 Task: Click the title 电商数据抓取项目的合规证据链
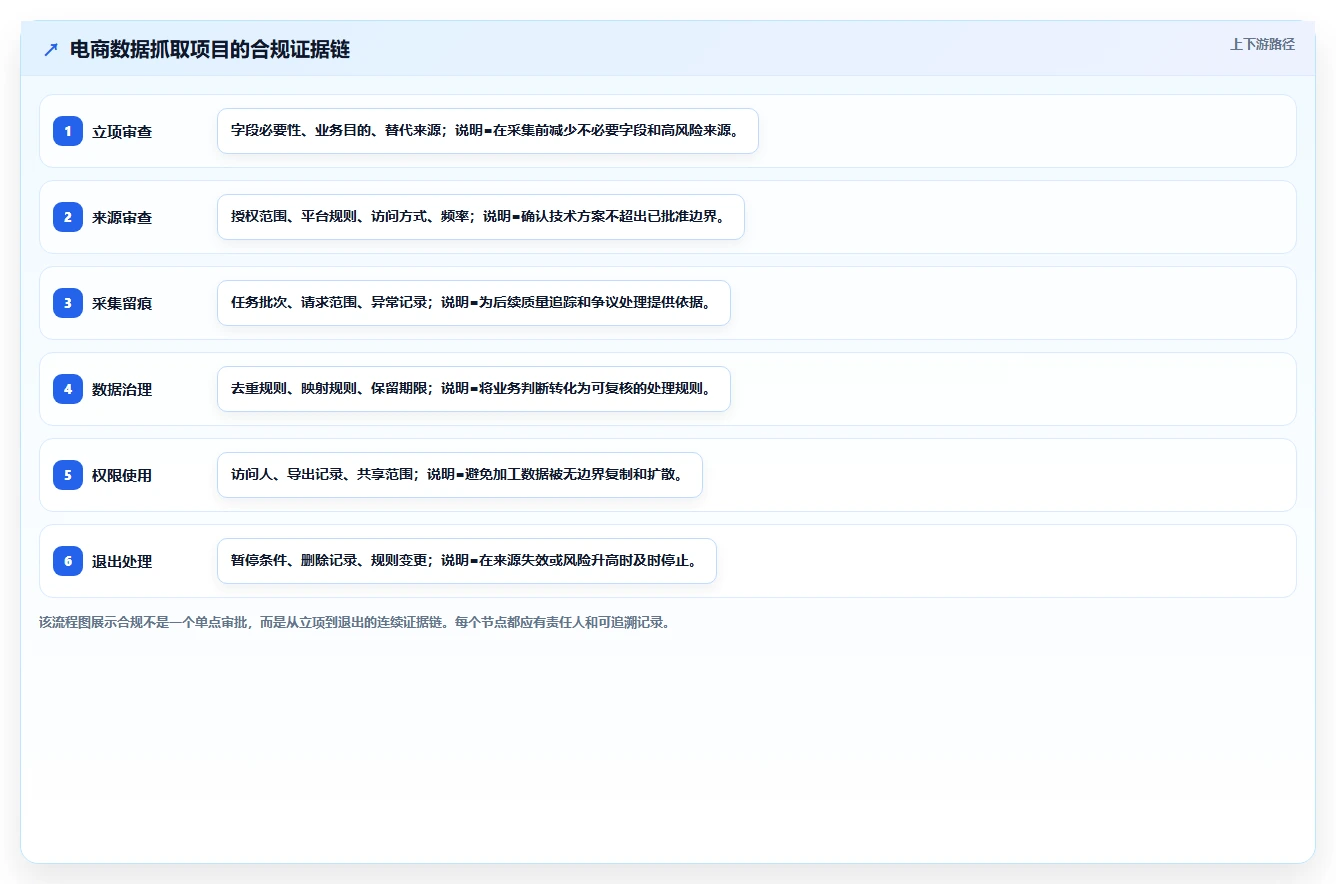[210, 49]
